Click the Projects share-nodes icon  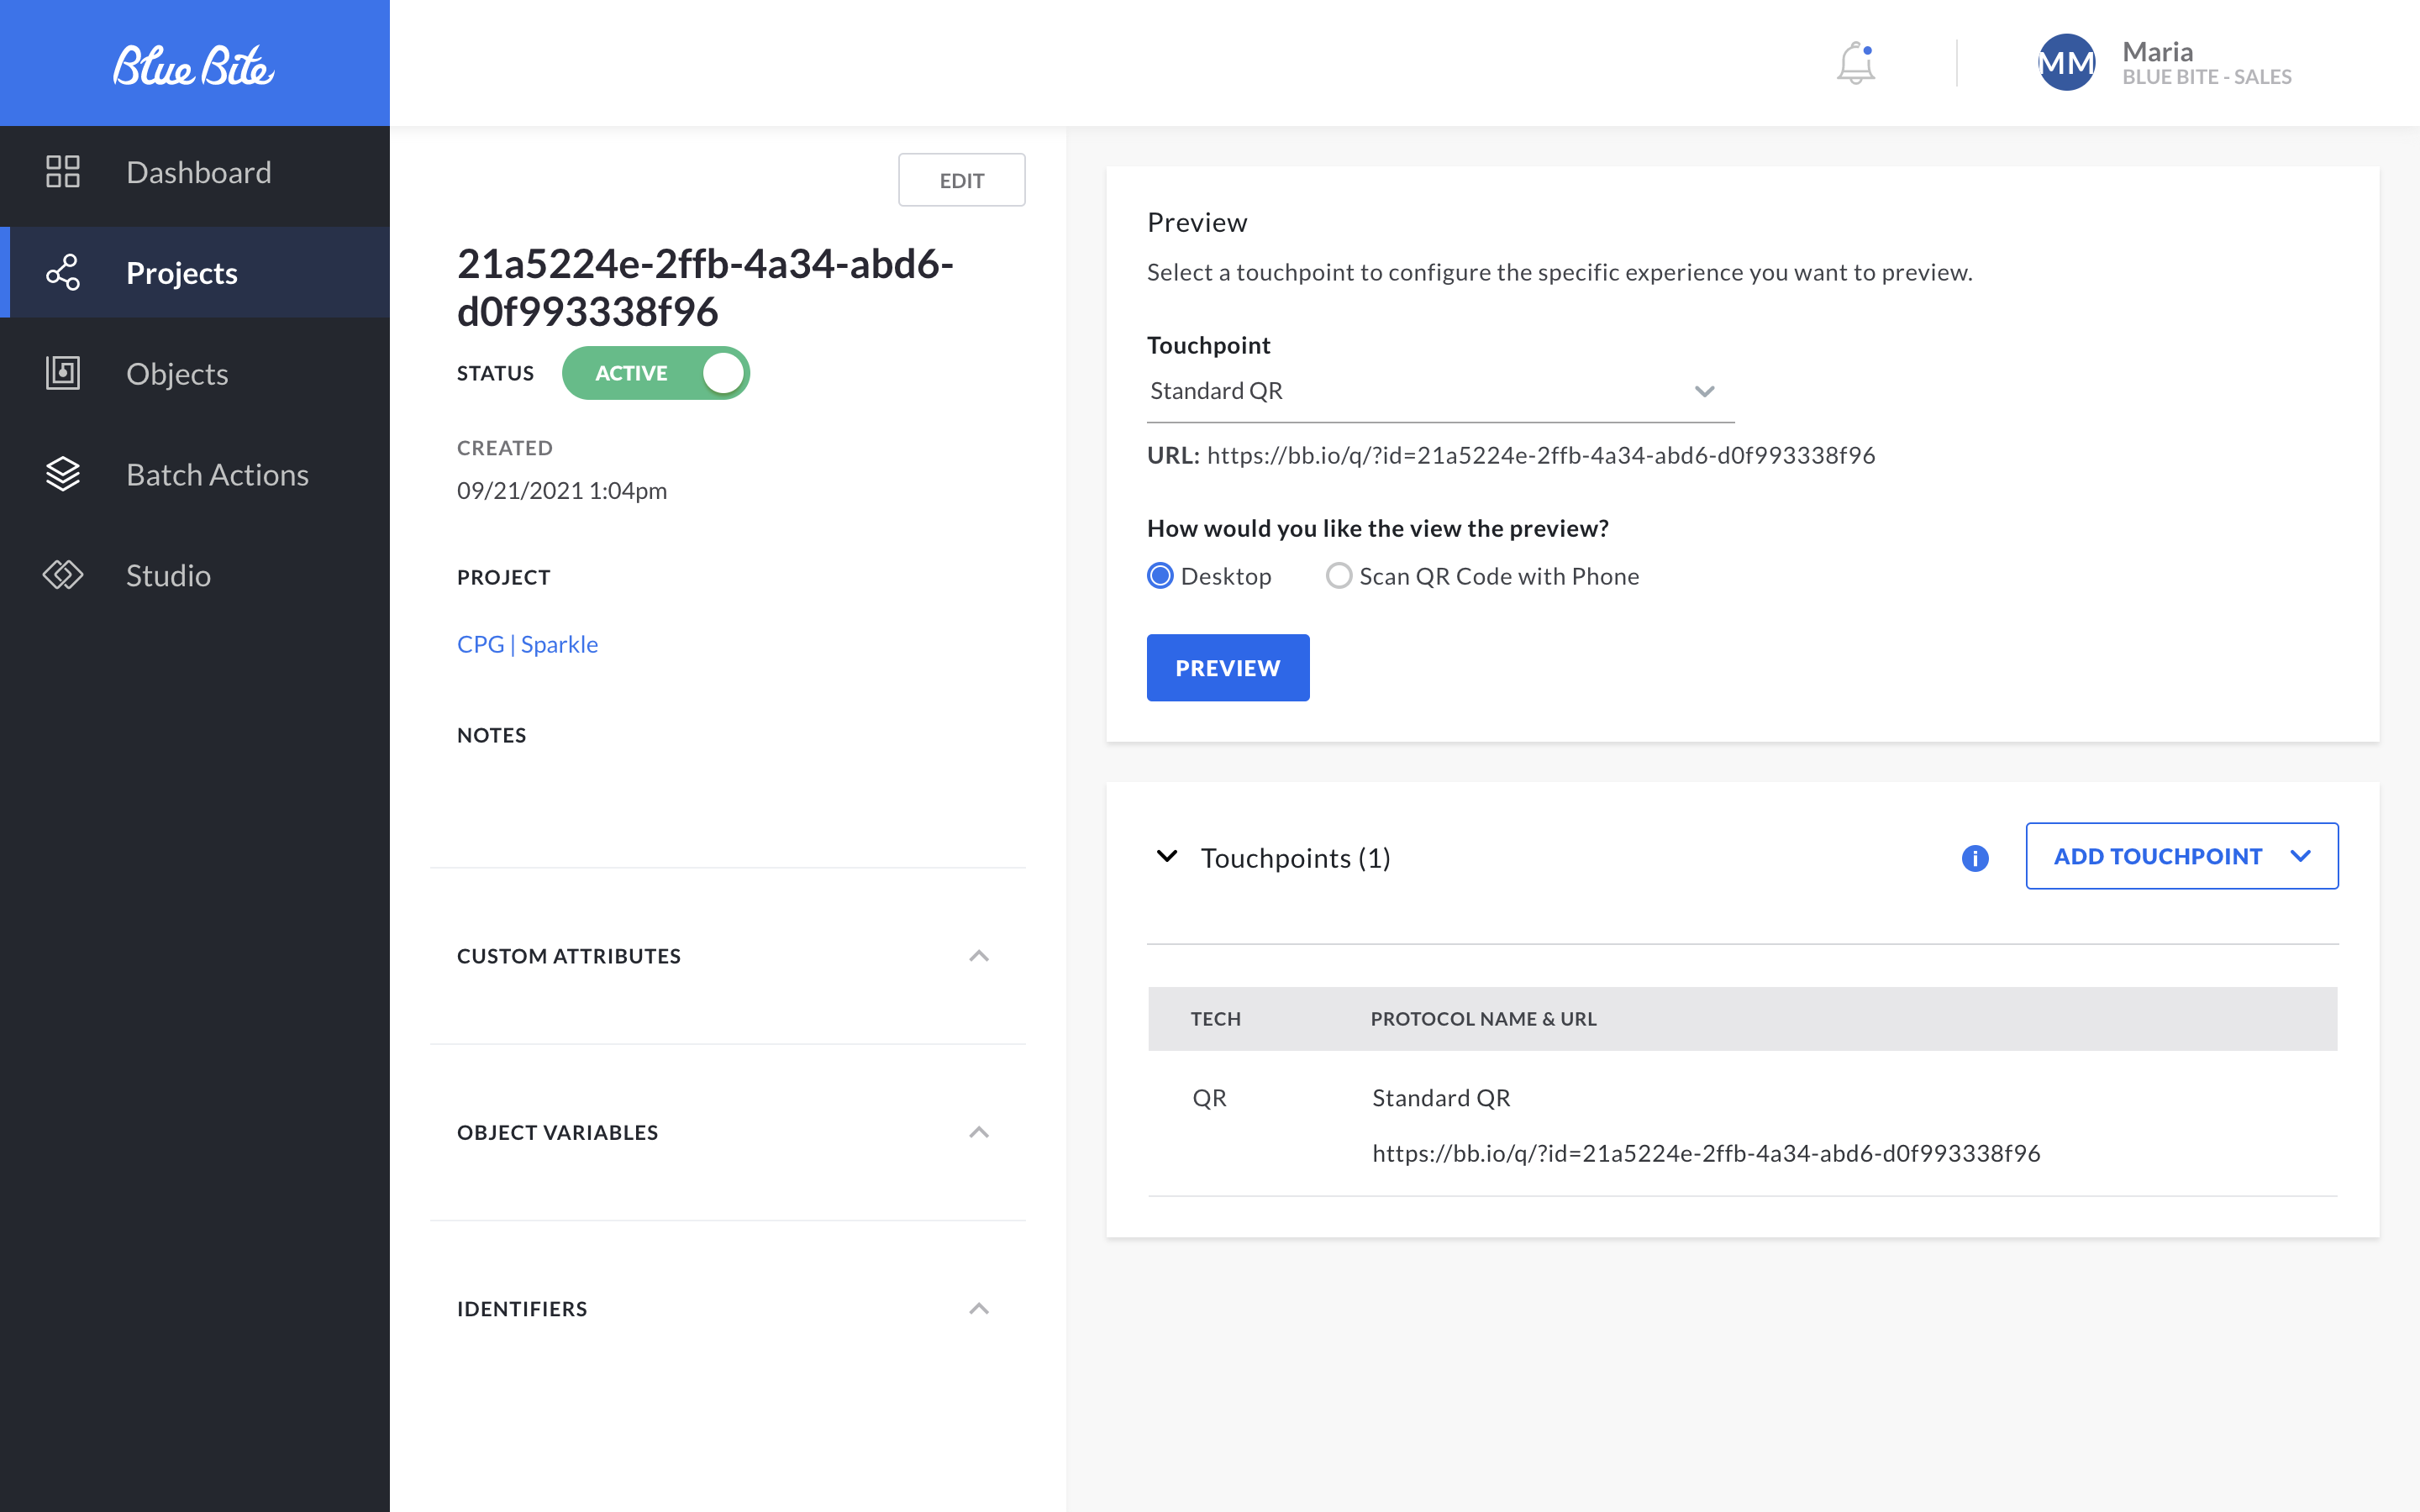point(63,272)
